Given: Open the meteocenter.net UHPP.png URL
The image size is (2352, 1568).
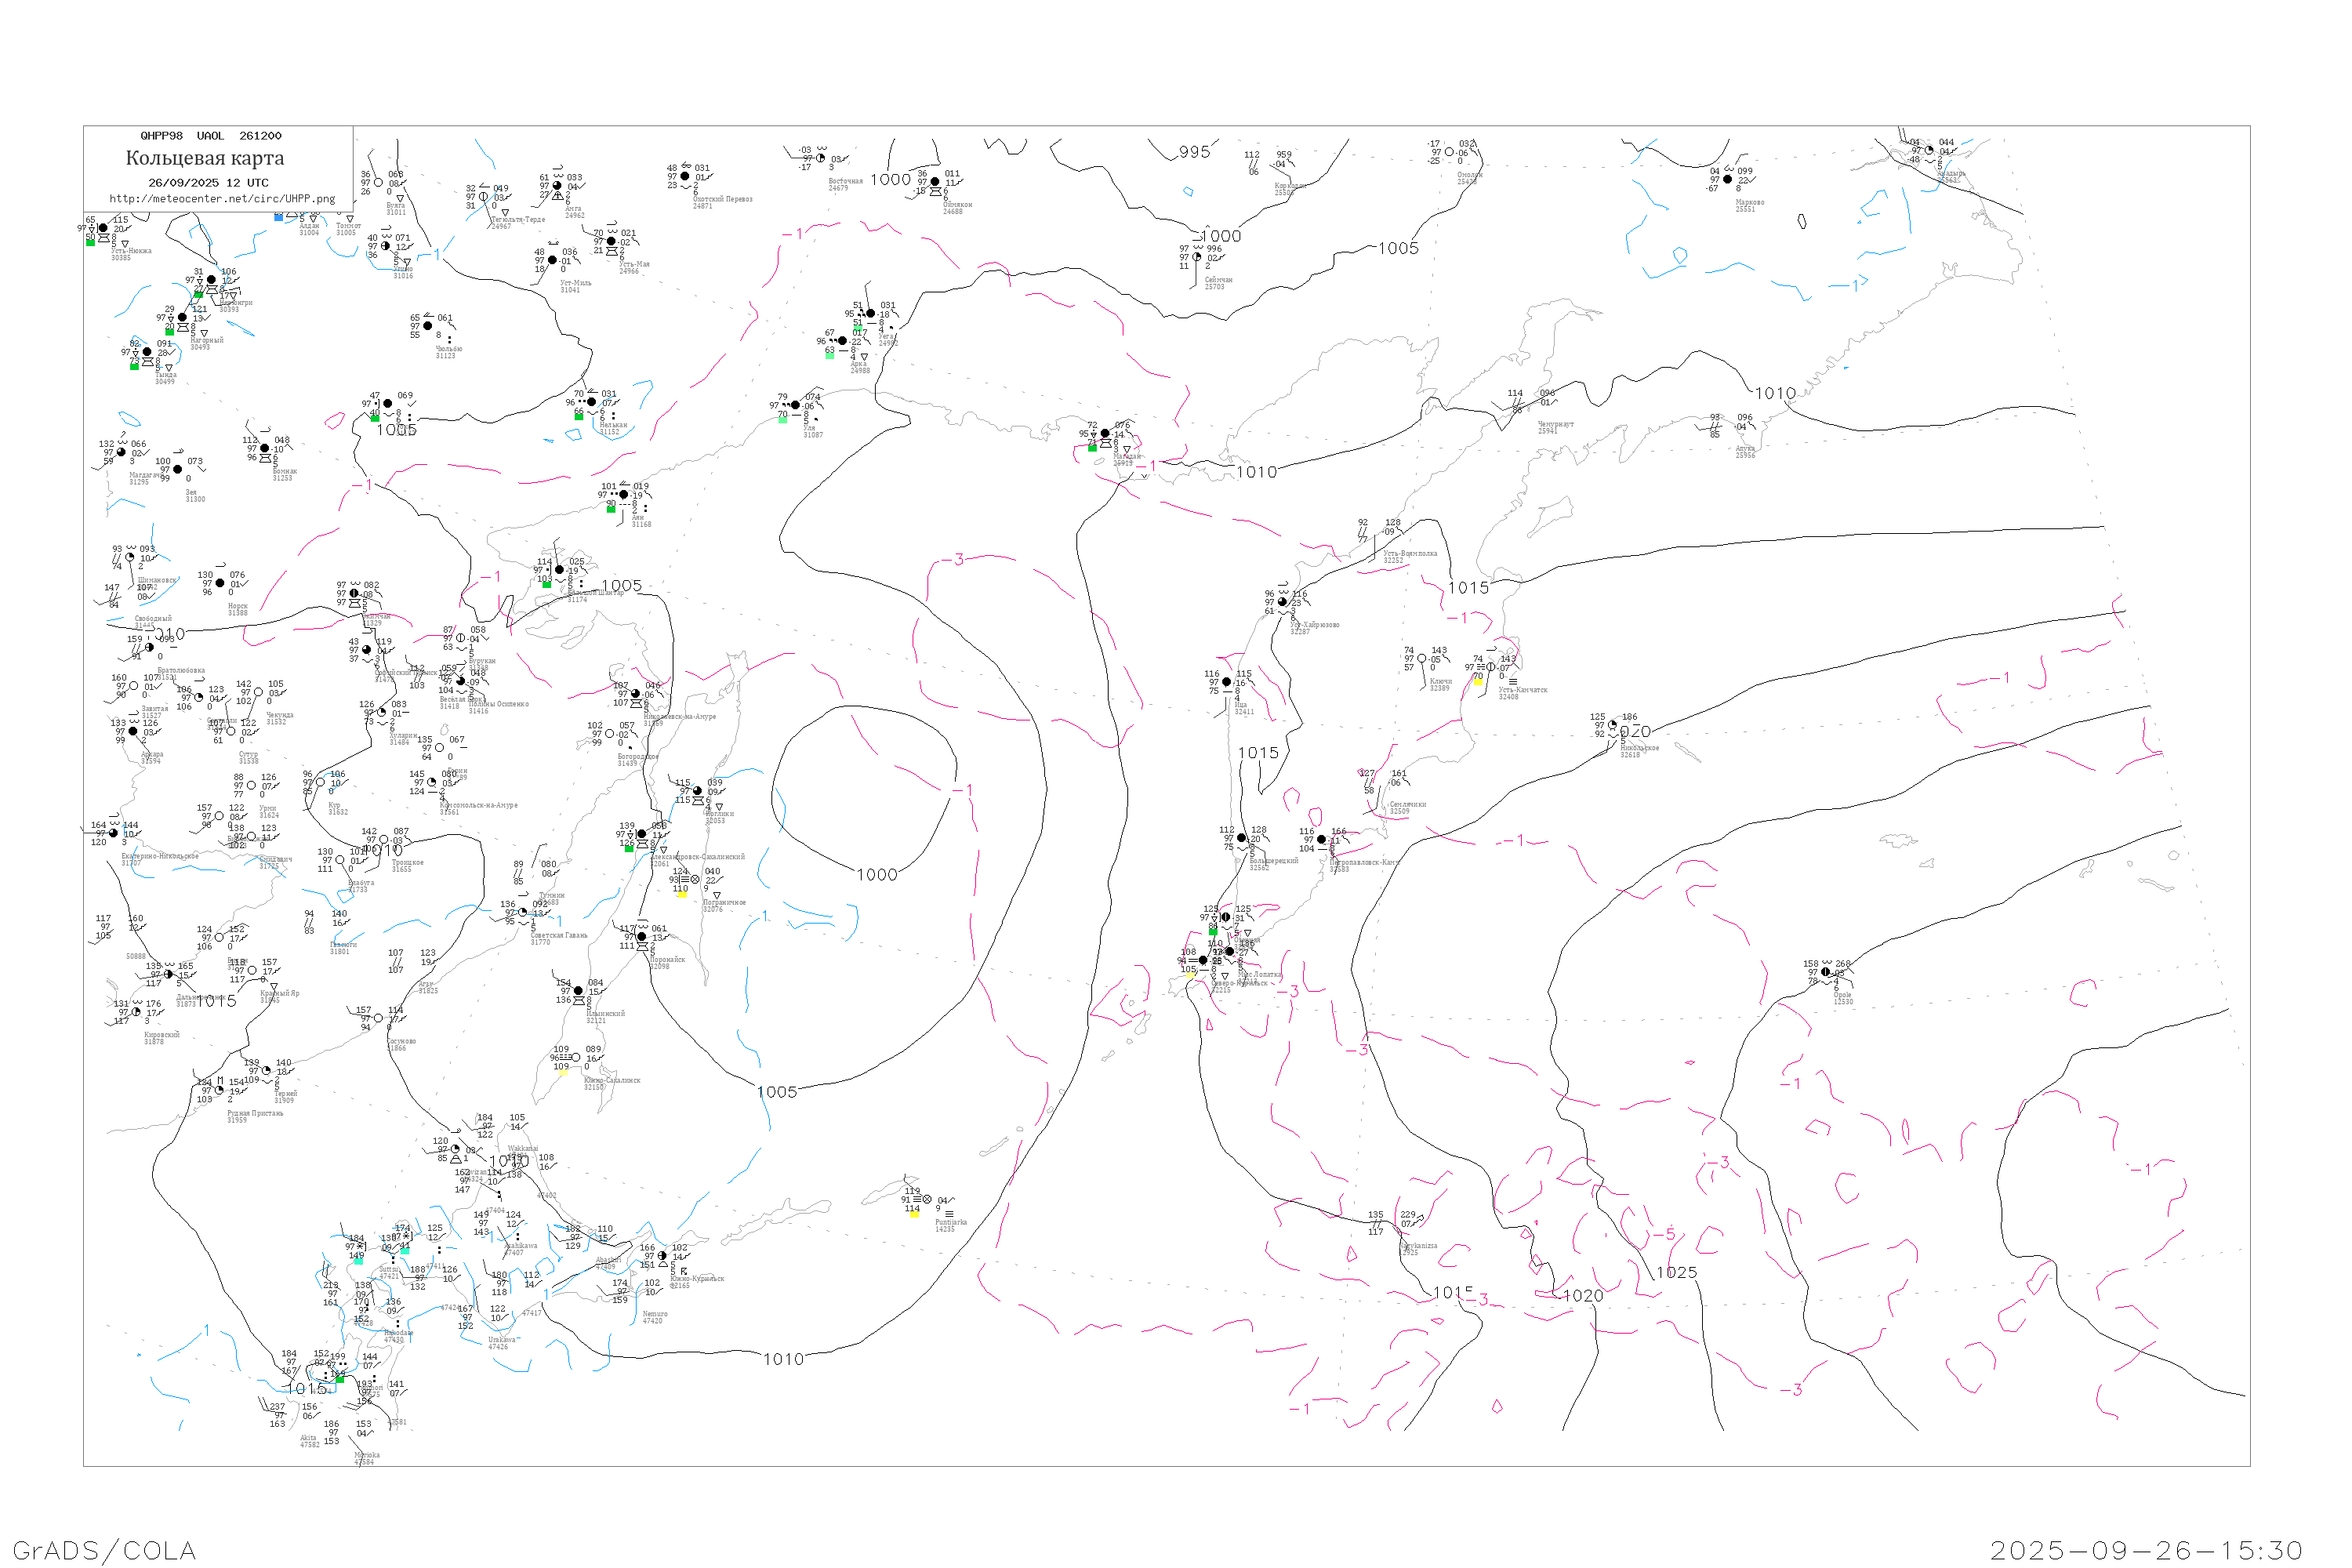Looking at the screenshot, I should [222, 199].
